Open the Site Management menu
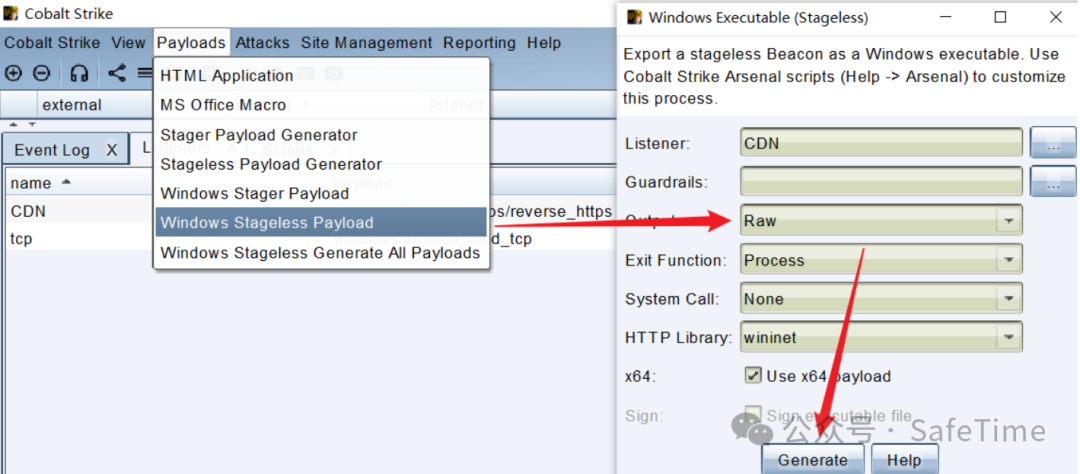1080x474 pixels. tap(366, 43)
